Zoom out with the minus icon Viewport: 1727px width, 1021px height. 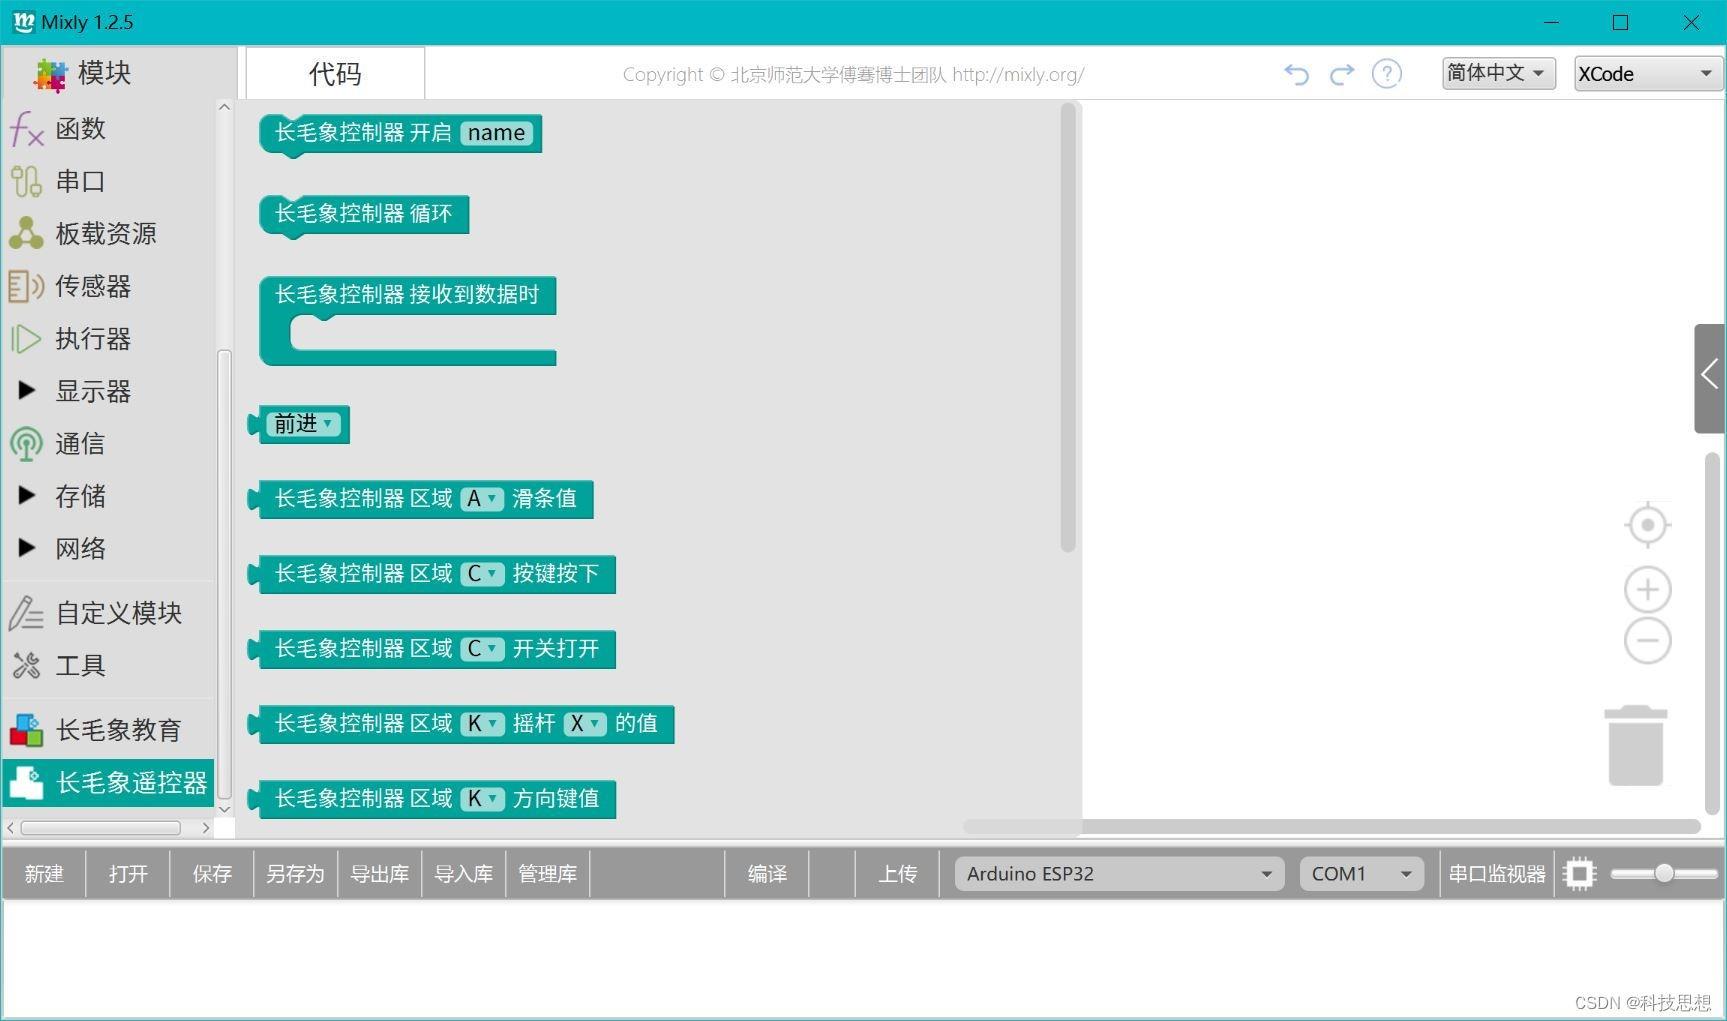pos(1647,641)
